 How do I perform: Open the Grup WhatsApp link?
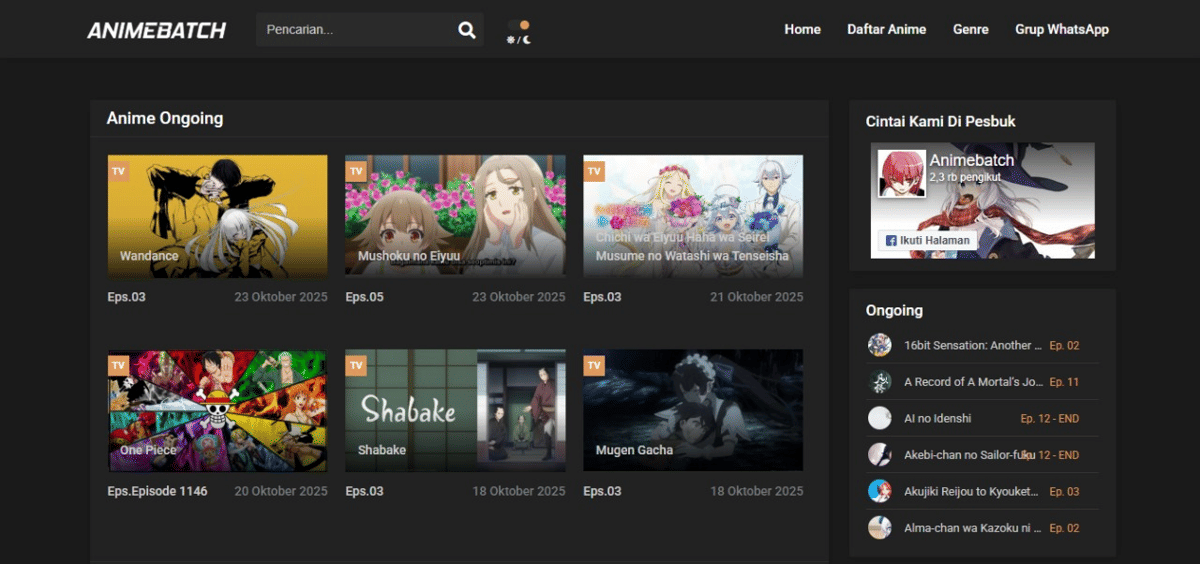click(1062, 29)
